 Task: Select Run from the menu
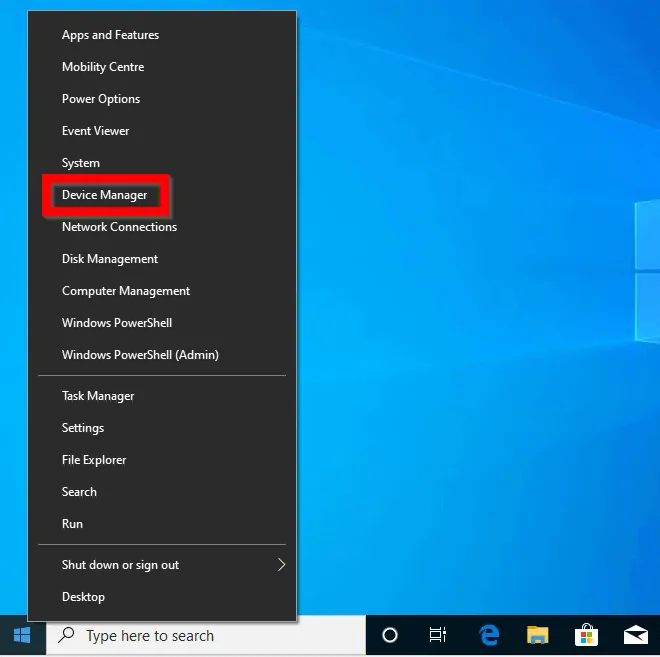[72, 524]
